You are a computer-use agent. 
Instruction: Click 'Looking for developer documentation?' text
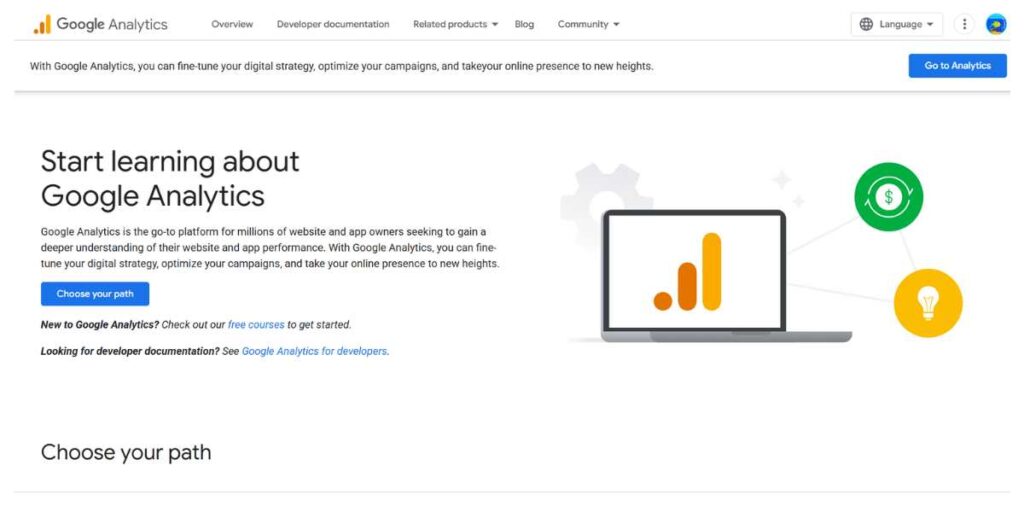pyautogui.click(x=130, y=351)
